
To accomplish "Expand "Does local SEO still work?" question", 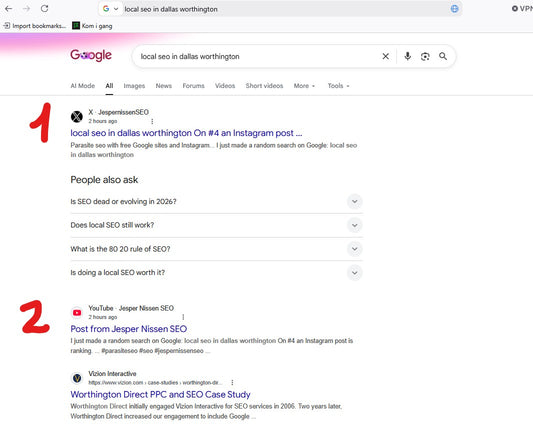I will point(217,225).
